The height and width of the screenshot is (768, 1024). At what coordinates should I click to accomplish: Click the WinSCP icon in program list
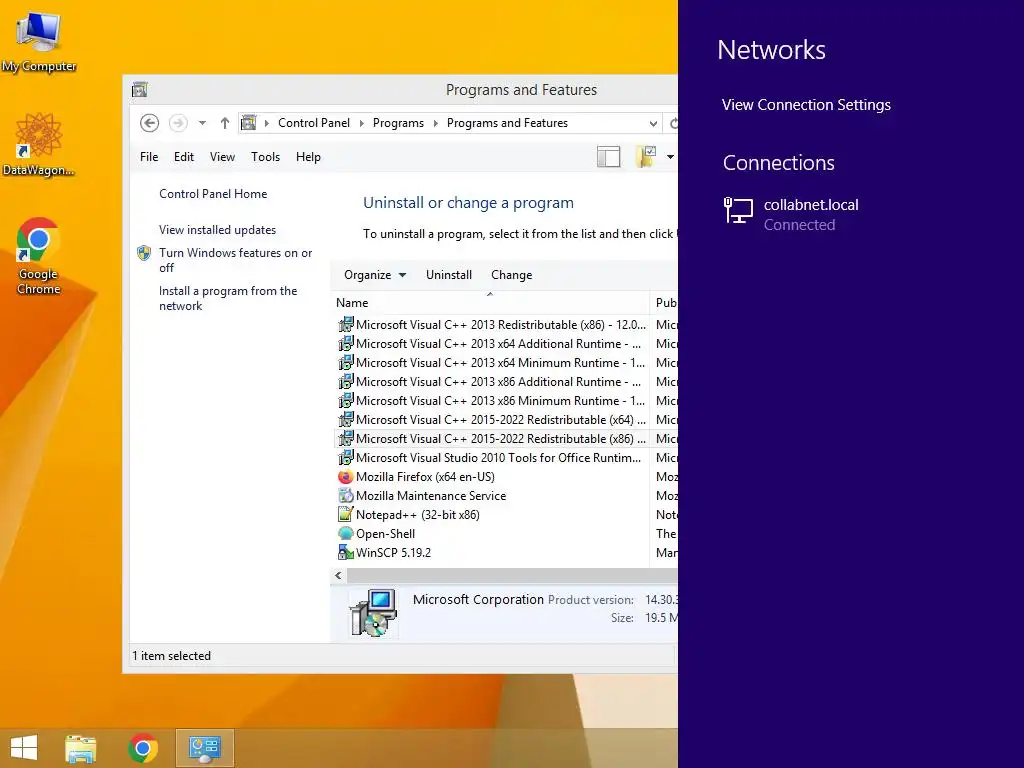(x=345, y=552)
